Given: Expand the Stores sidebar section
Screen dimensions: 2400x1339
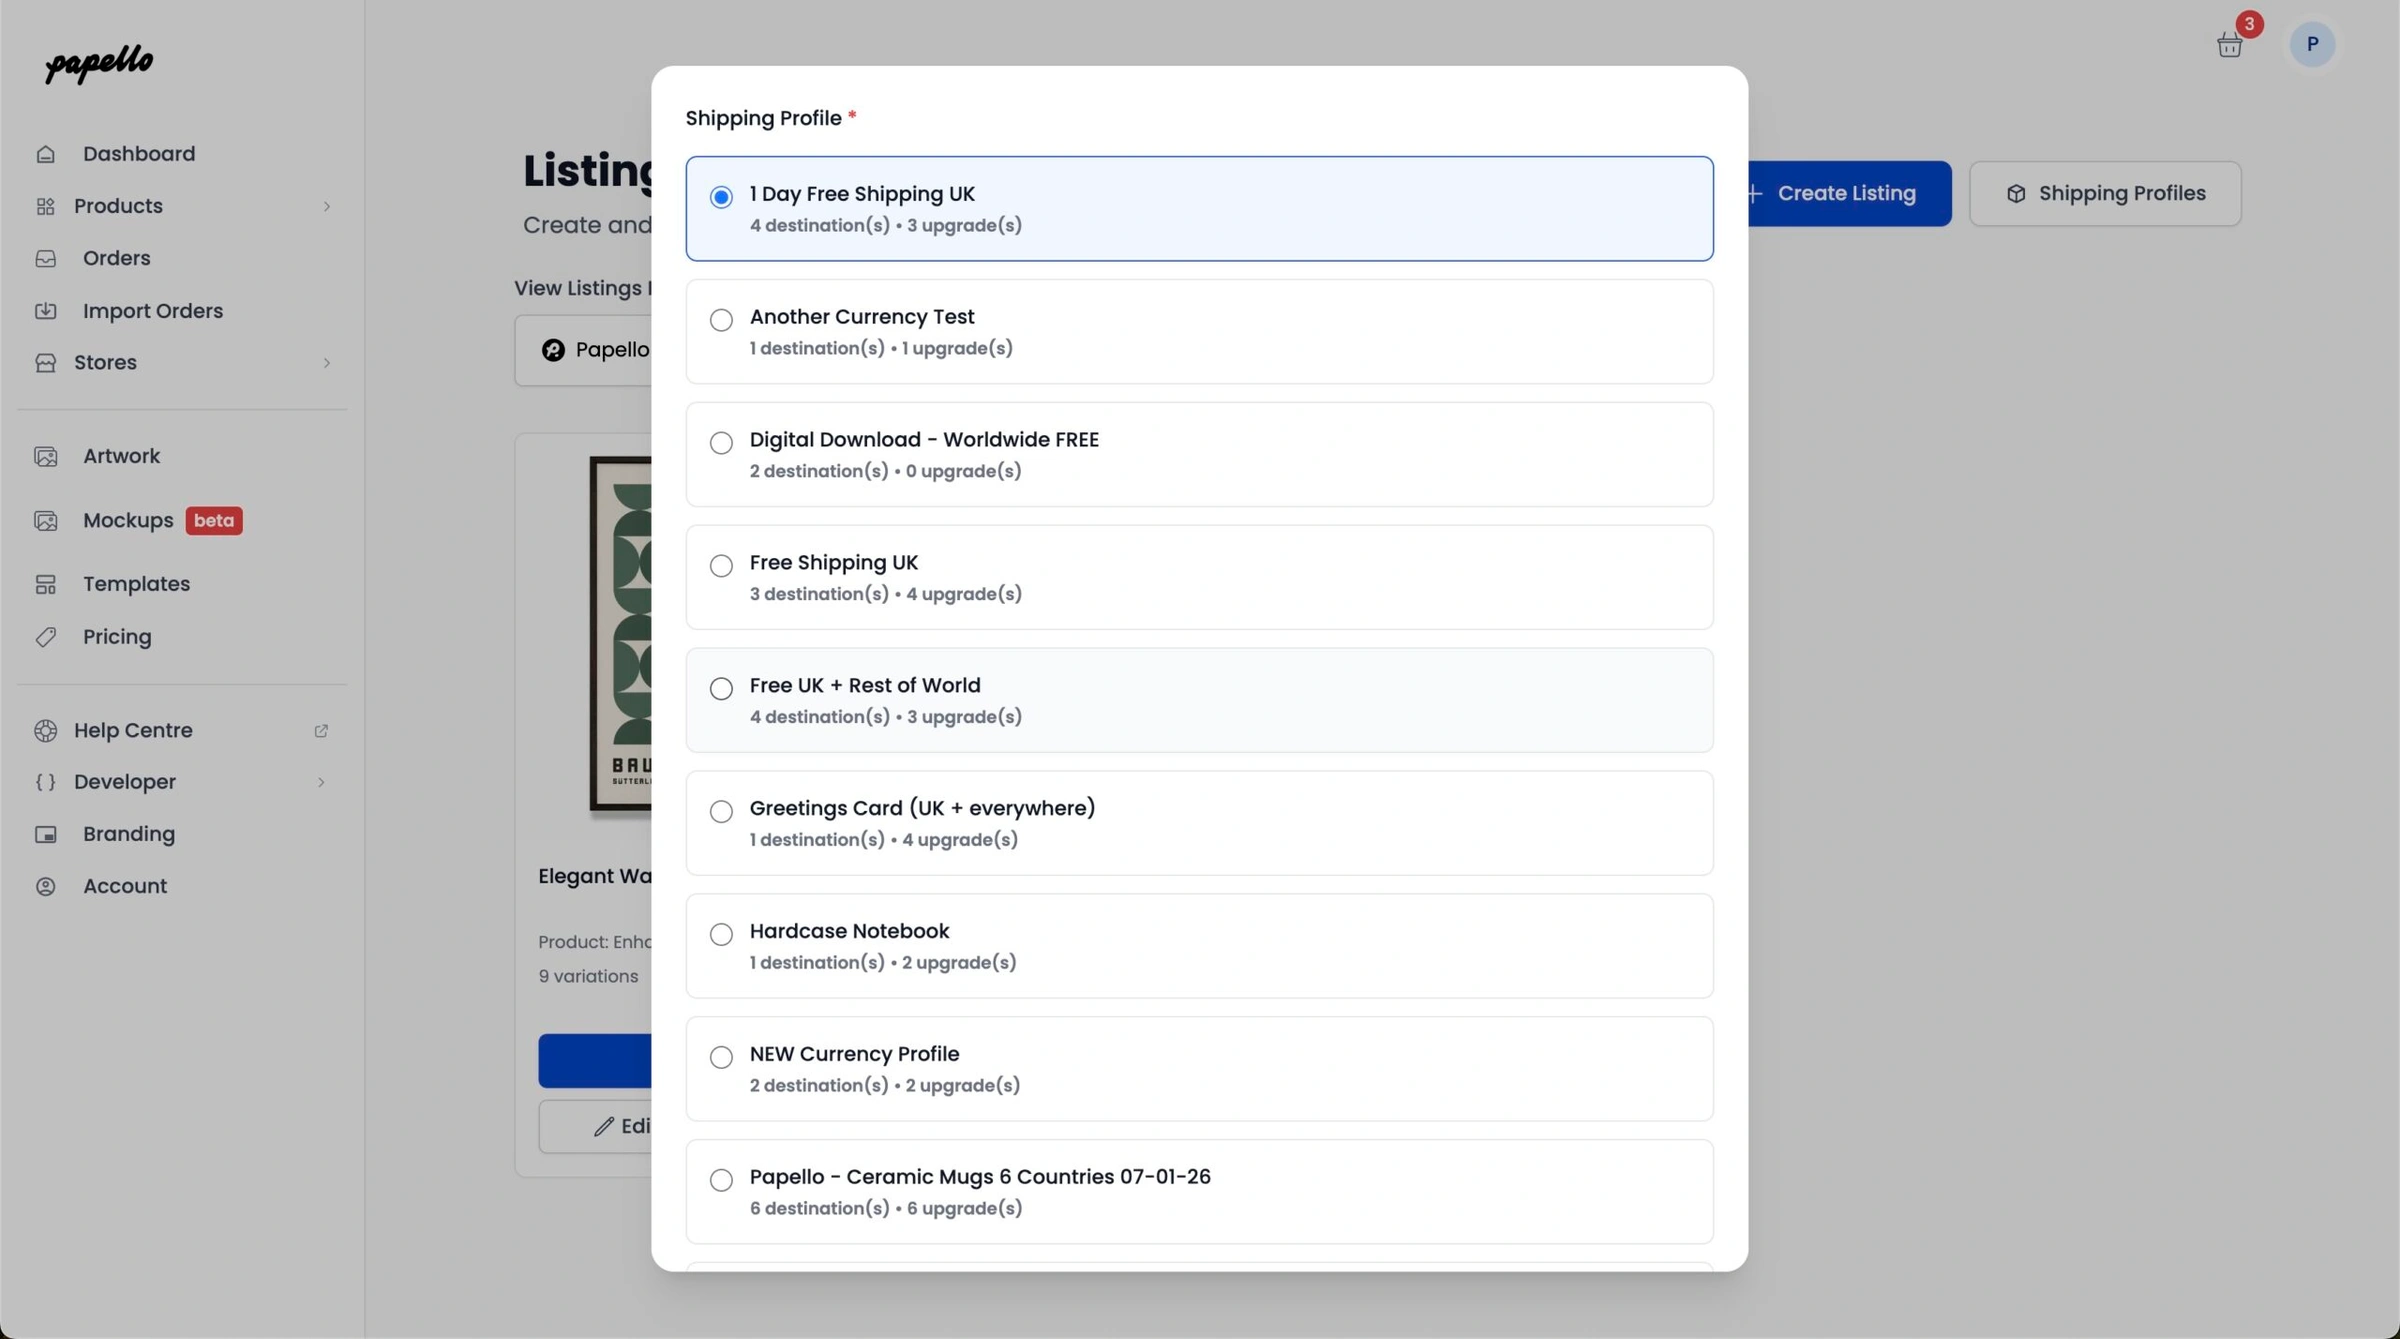Looking at the screenshot, I should coord(327,362).
